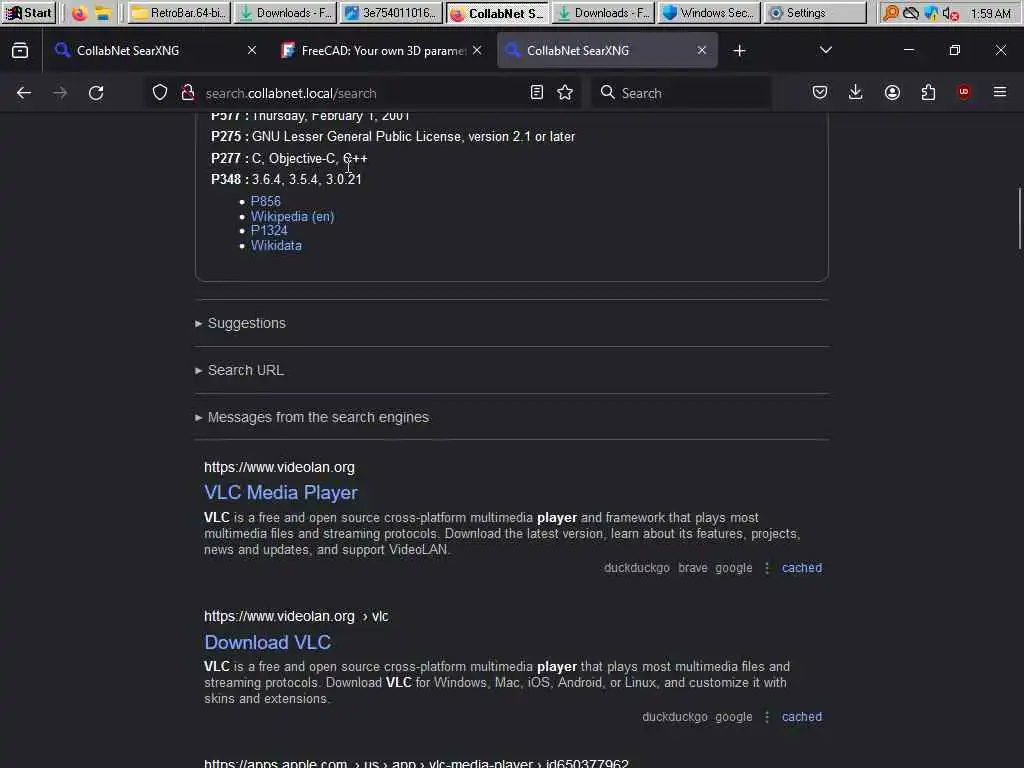Select the GNU Lesser General Public License text
Viewport: 1024px width, 768px height.
tap(413, 136)
